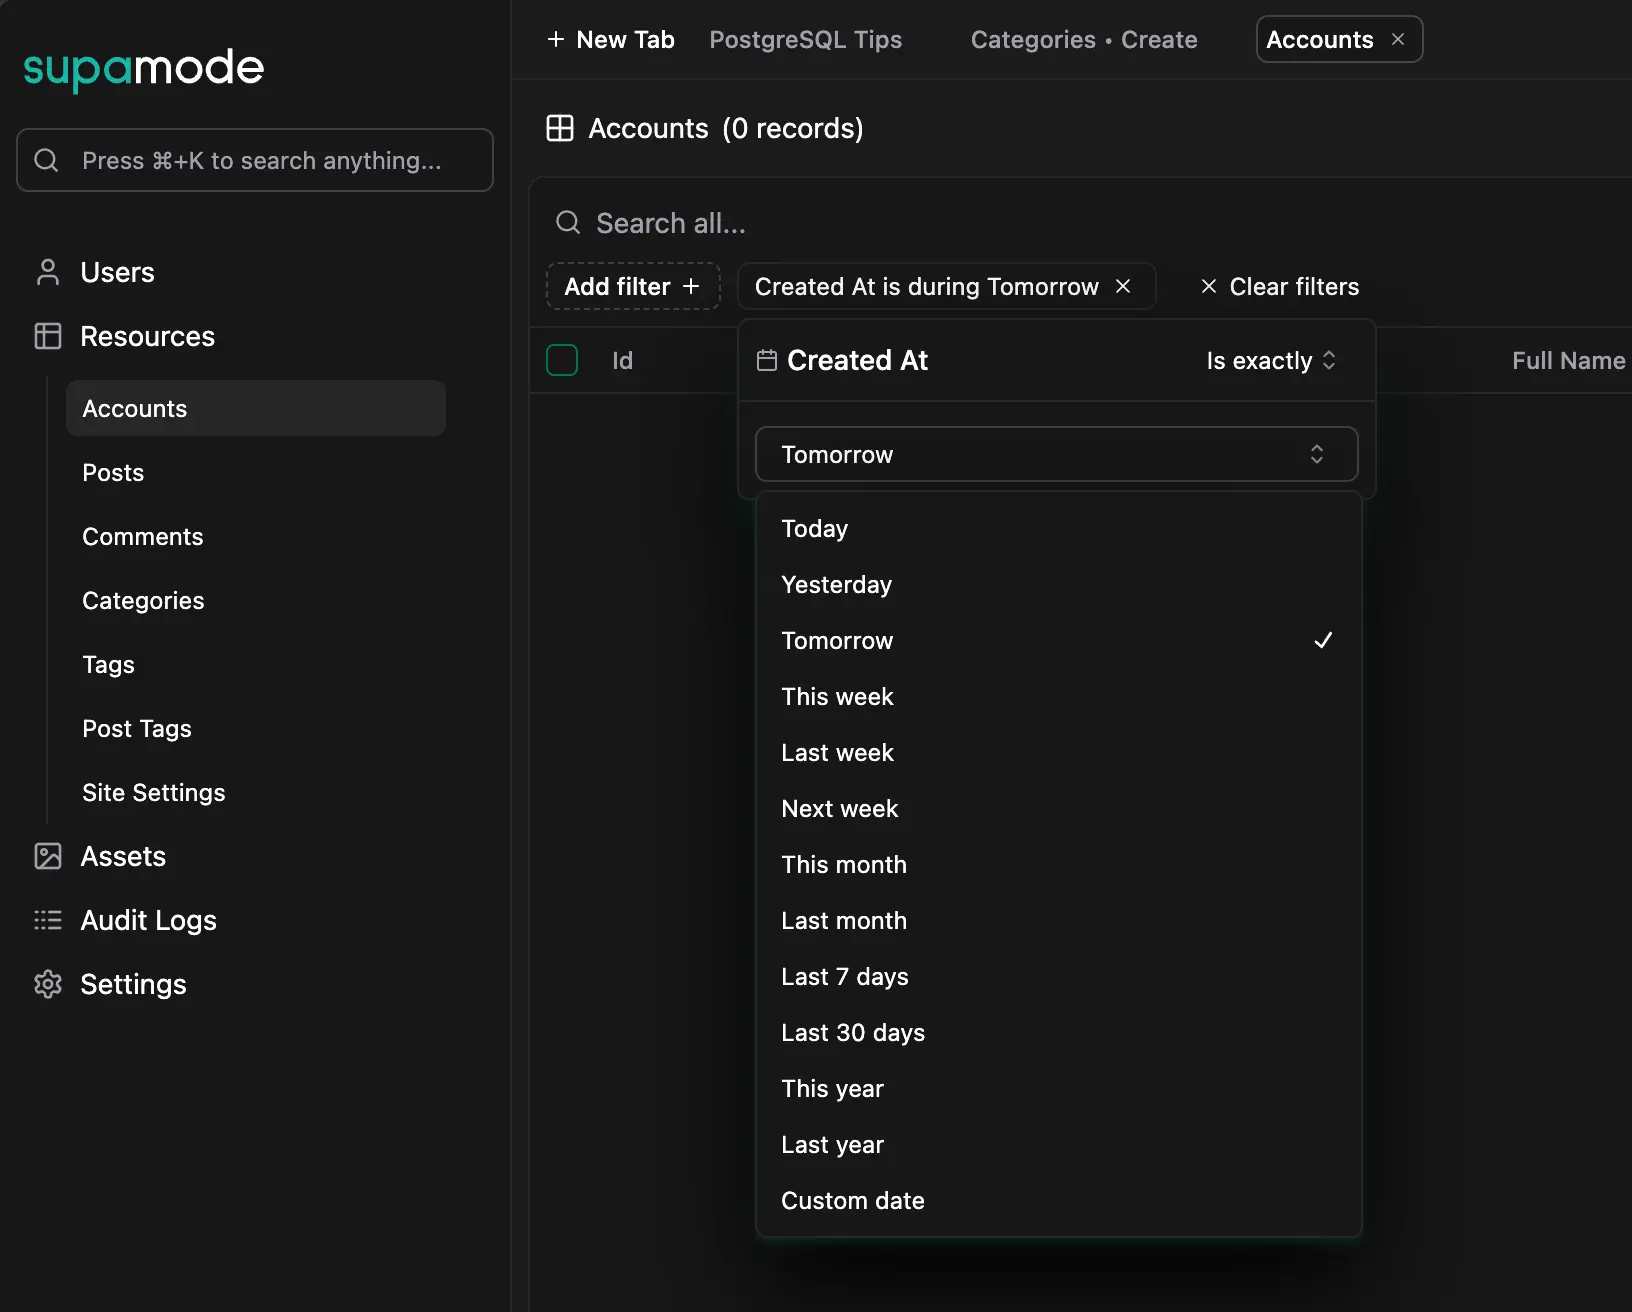Viewport: 1632px width, 1312px height.
Task: Select This month option
Action: tap(1058, 864)
